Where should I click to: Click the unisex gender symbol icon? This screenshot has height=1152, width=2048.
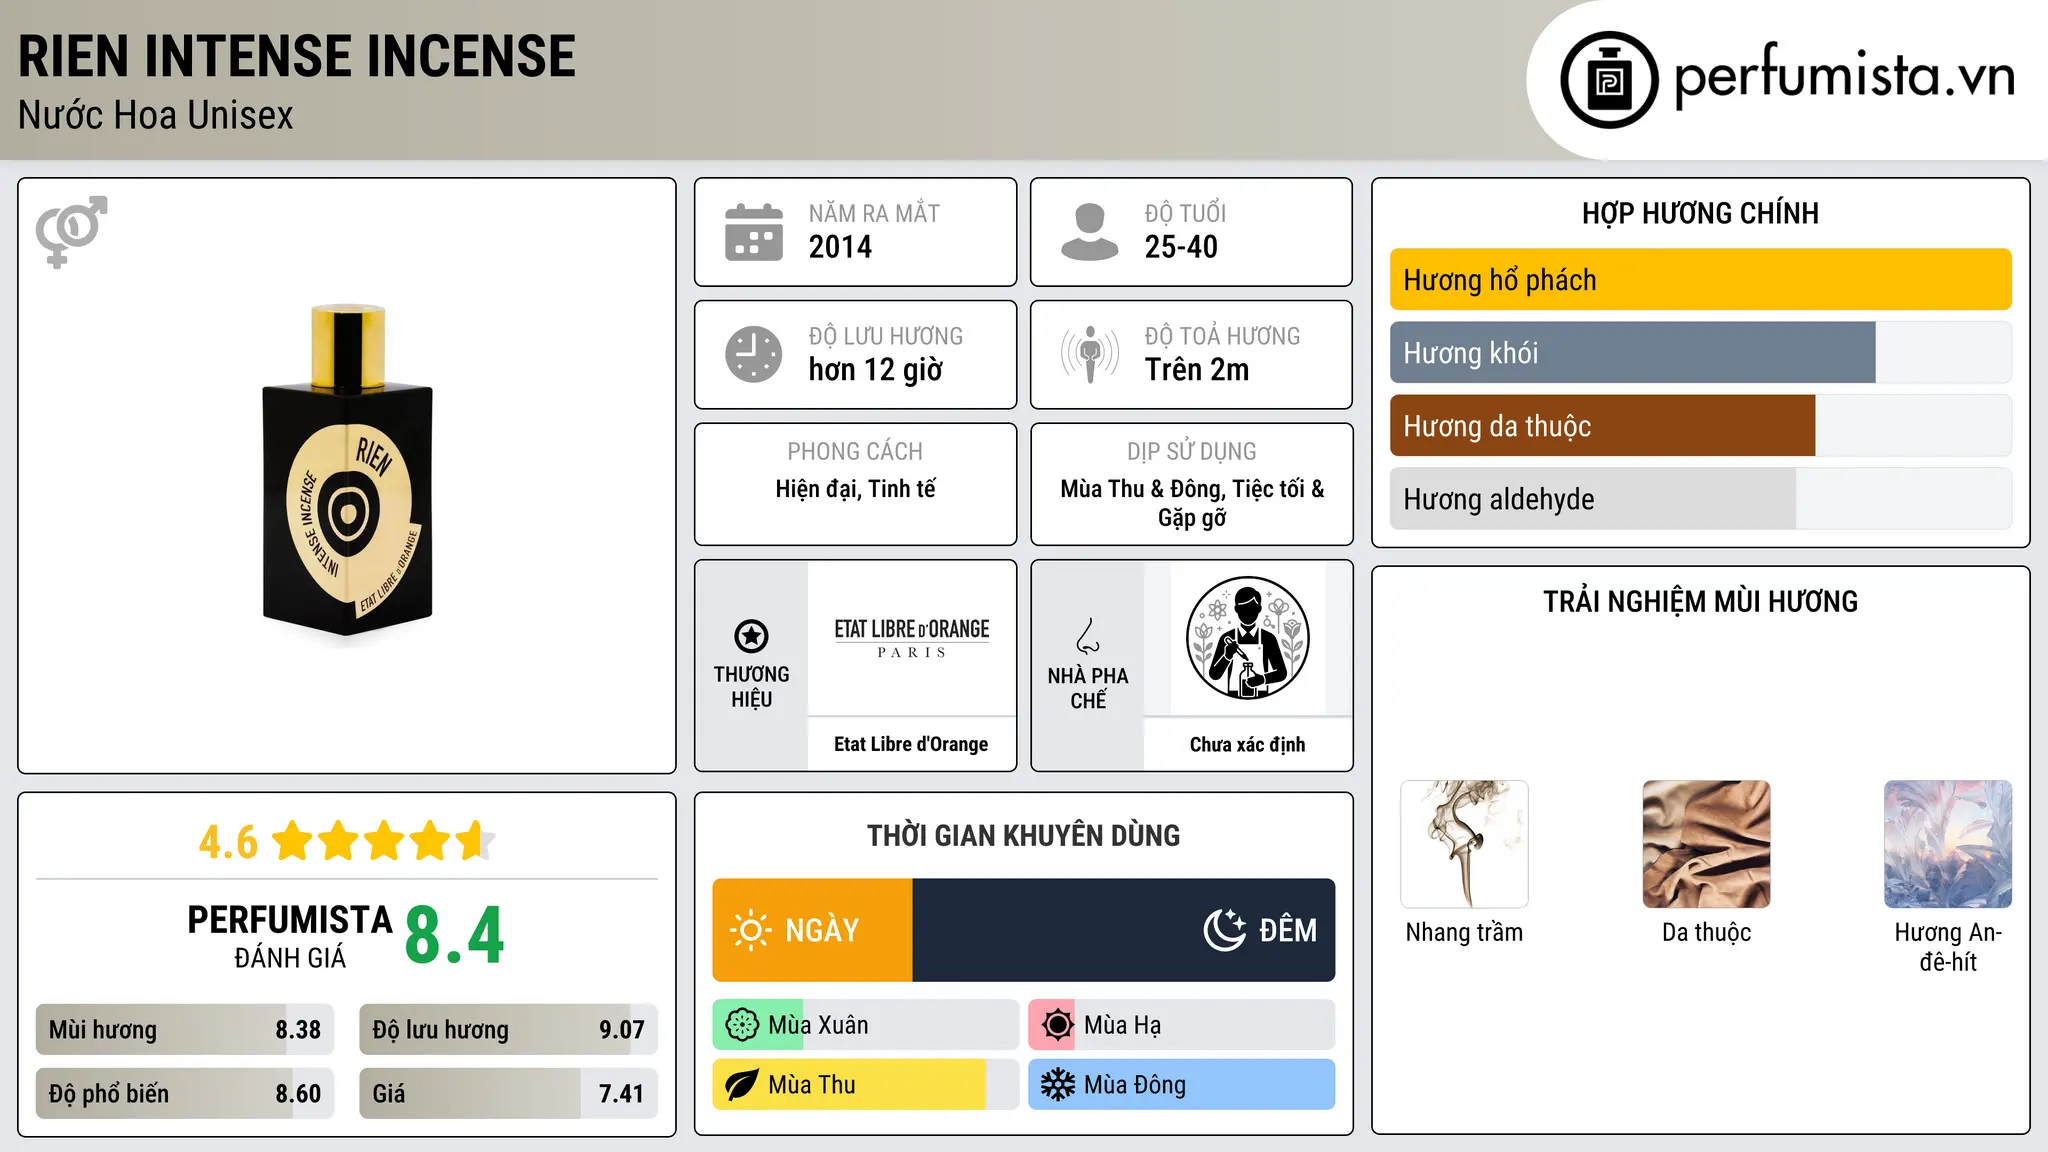71,231
